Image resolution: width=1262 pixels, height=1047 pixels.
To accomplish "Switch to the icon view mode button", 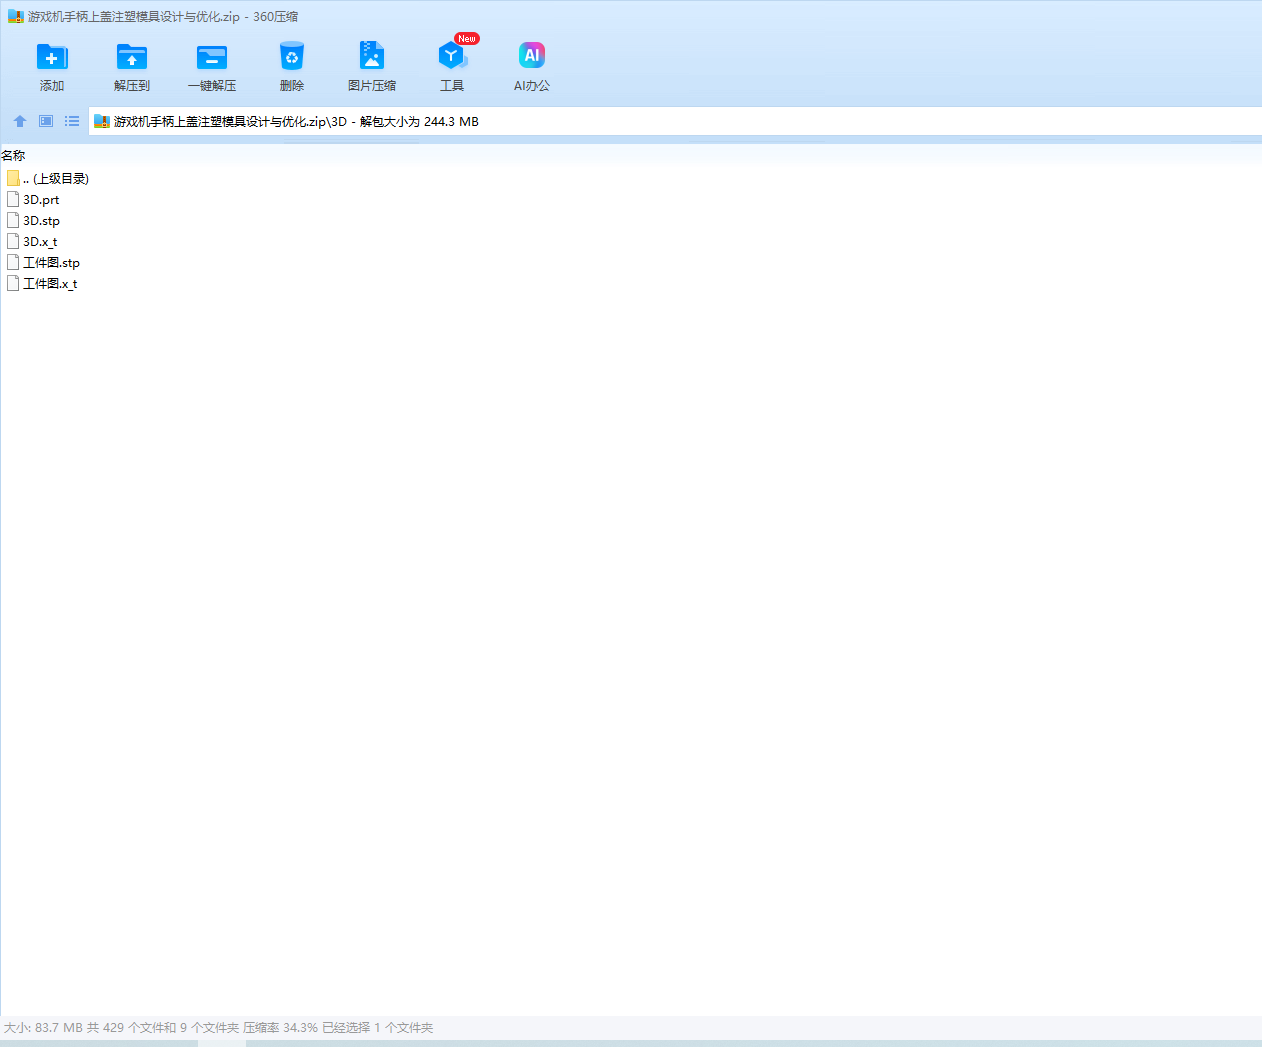I will coord(46,121).
